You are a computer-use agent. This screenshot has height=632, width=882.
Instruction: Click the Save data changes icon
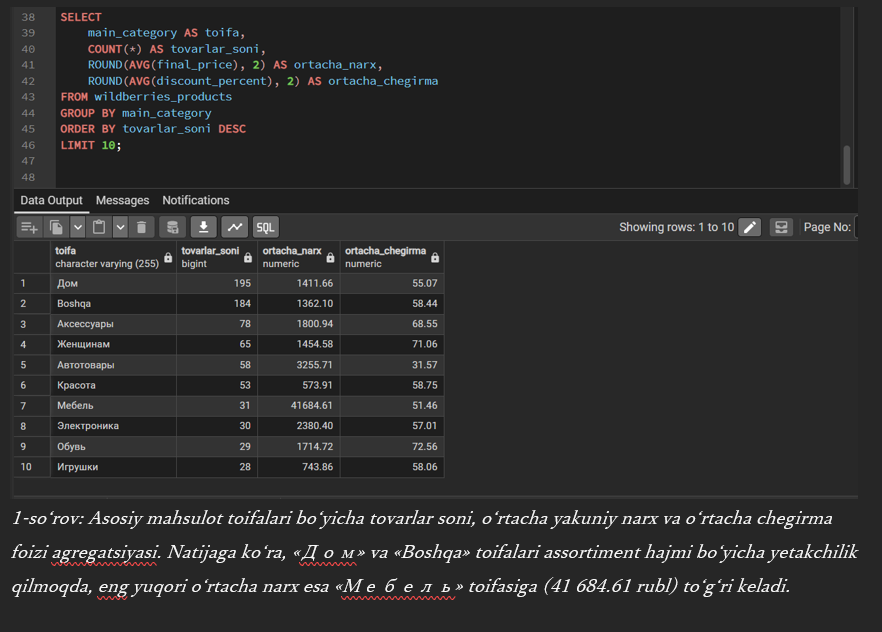173,227
